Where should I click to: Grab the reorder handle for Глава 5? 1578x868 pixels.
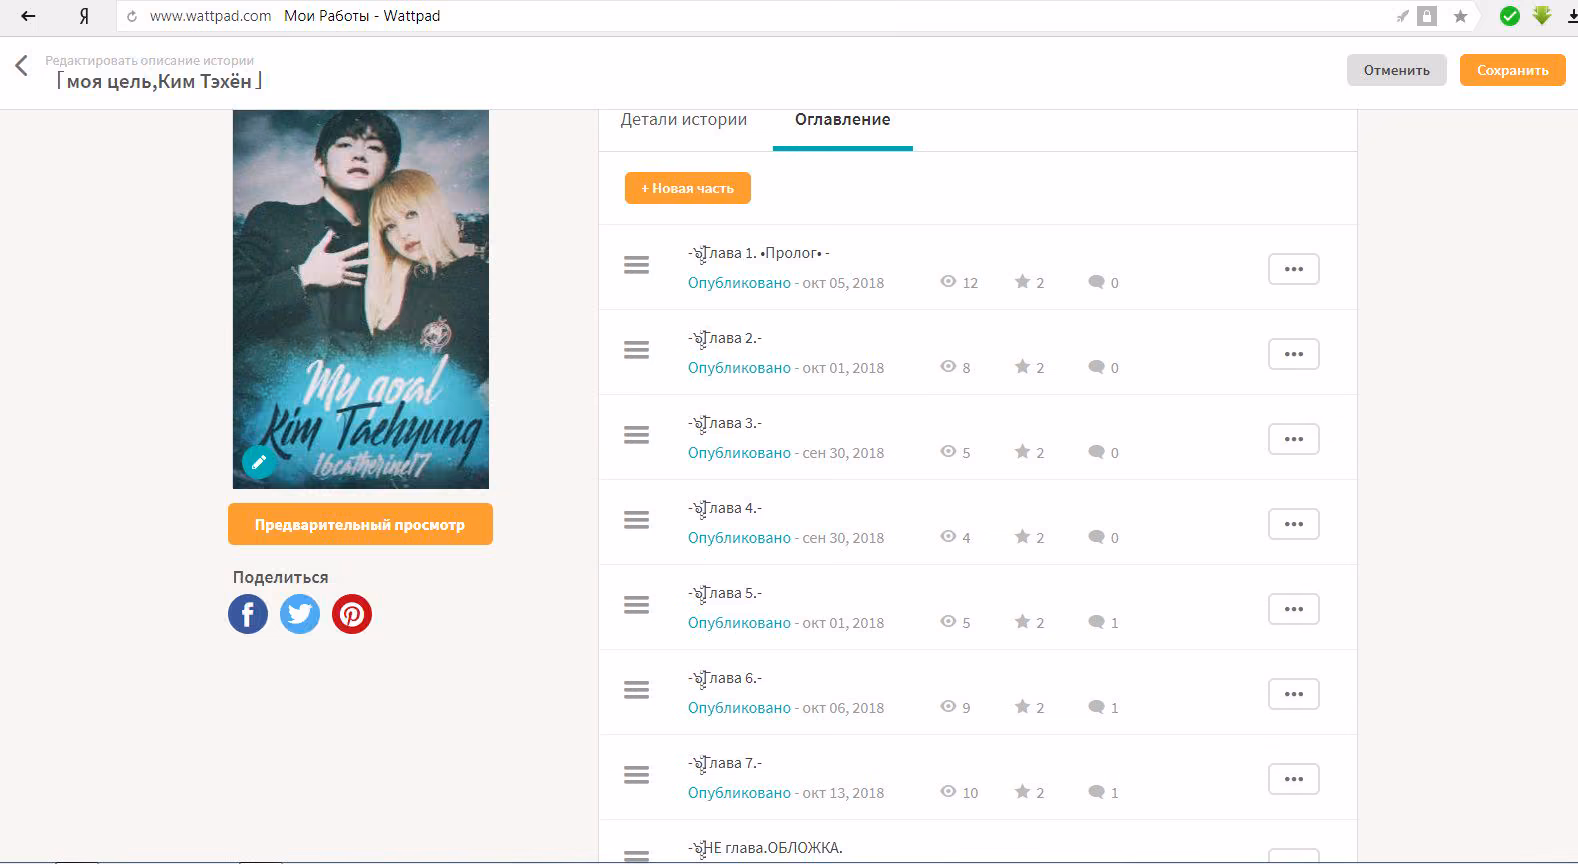coord(637,605)
